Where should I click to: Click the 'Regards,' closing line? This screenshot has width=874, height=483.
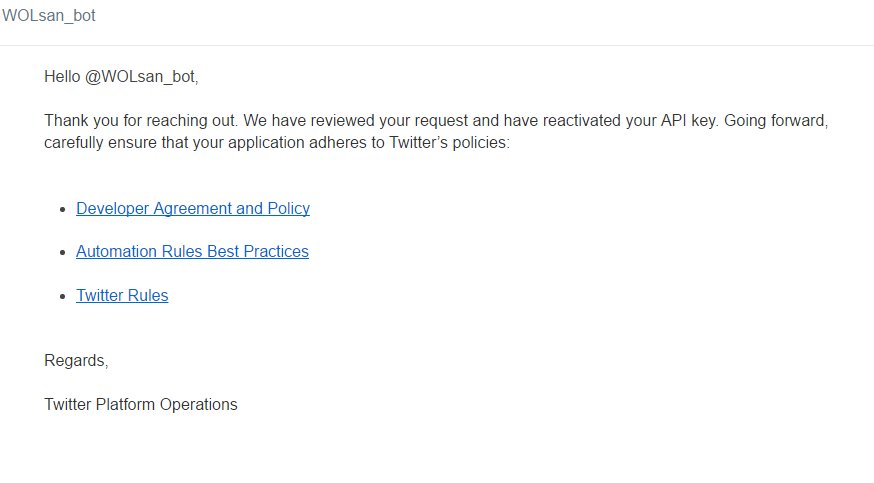(x=76, y=360)
